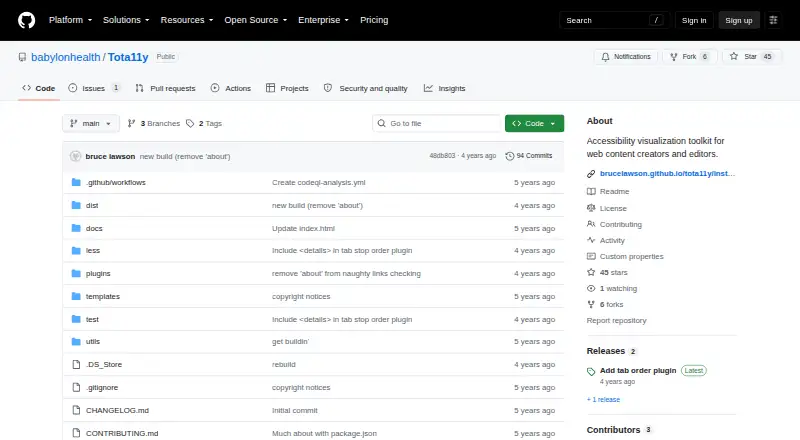The image size is (800, 440).
Task: Open the 48db803 commit hash
Action: pos(442,156)
